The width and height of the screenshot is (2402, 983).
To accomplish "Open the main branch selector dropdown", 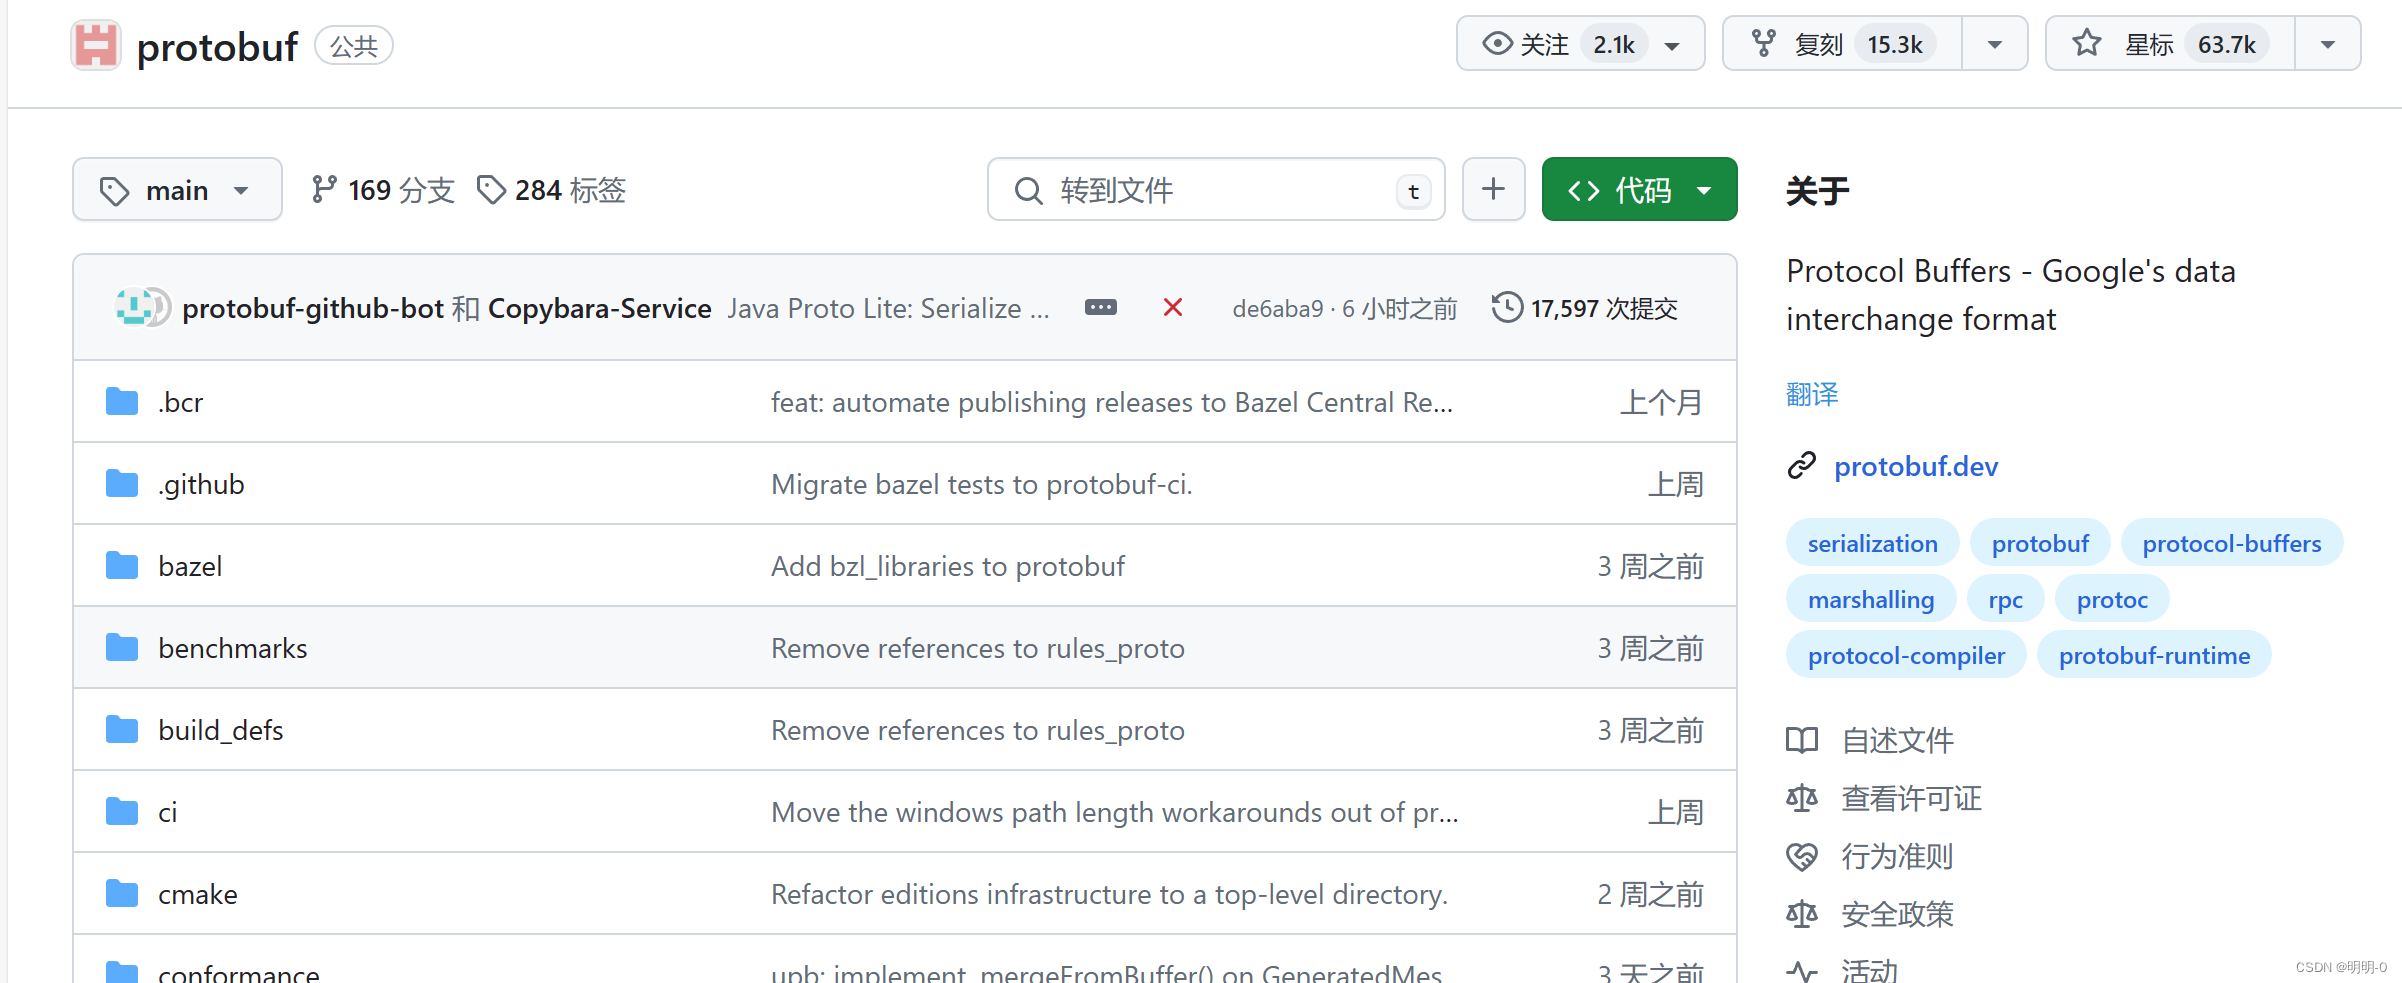I will point(177,189).
